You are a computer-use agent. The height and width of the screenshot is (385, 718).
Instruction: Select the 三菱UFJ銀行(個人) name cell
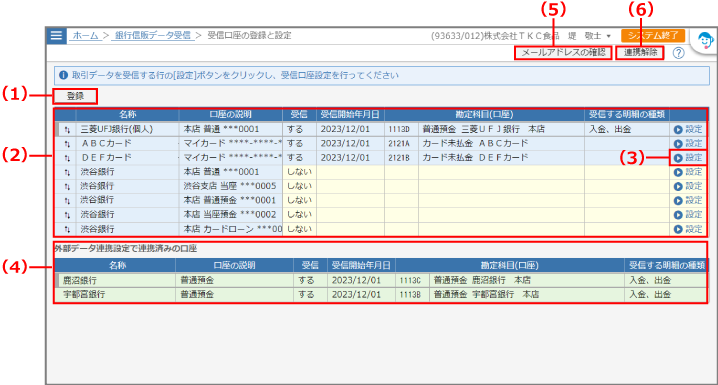pyautogui.click(x=127, y=130)
